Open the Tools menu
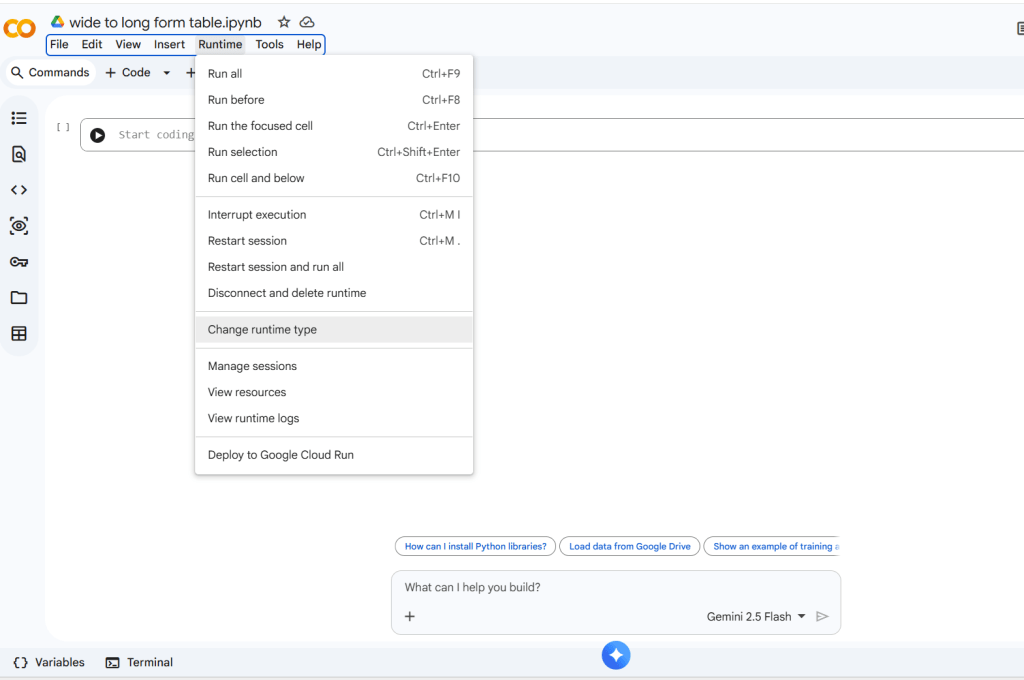Image resolution: width=1024 pixels, height=680 pixels. tap(269, 44)
